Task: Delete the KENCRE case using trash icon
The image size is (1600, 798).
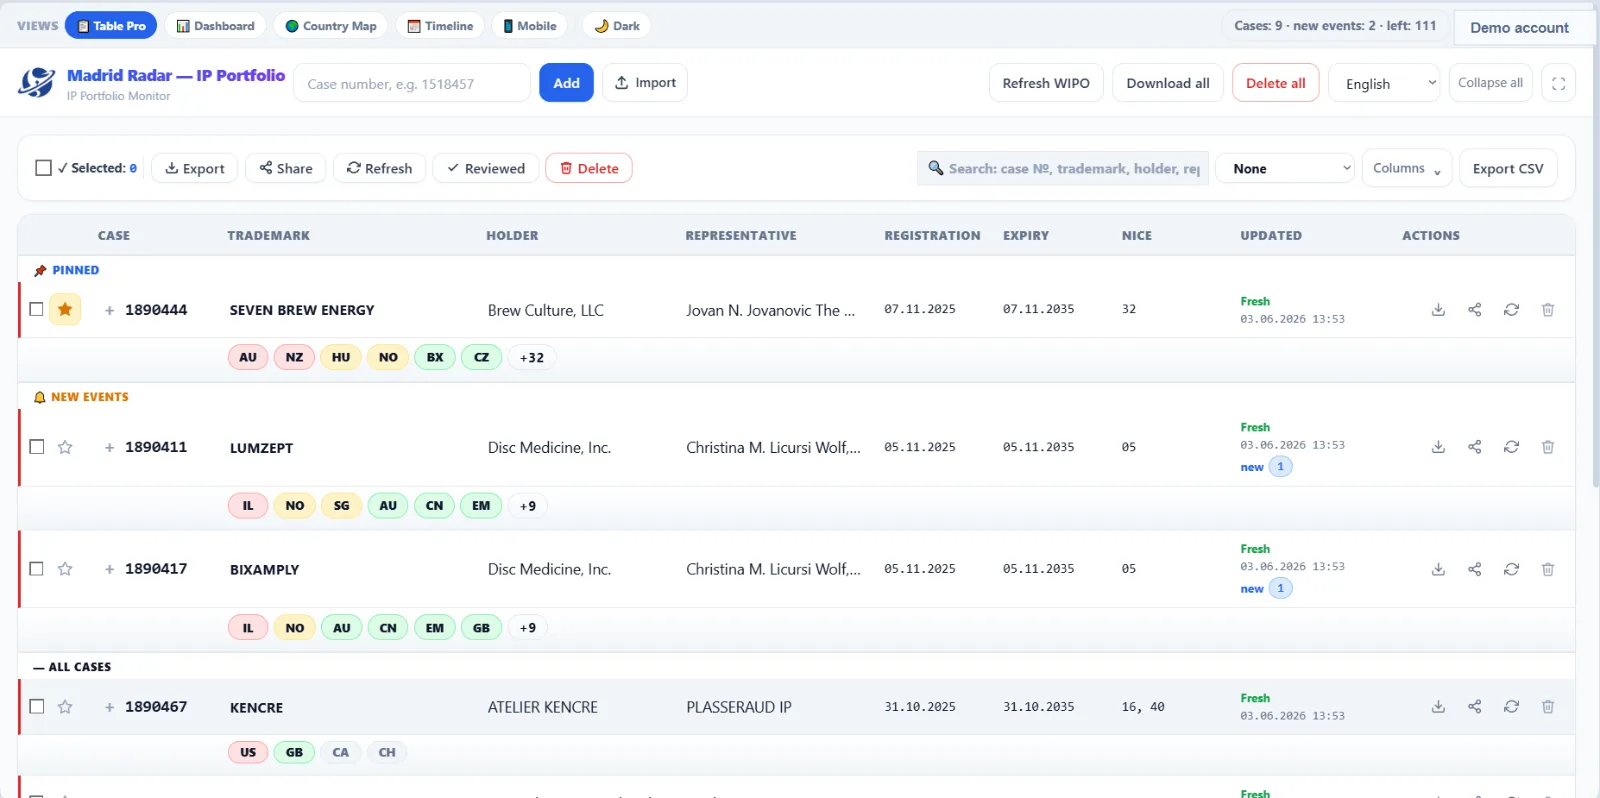Action: pyautogui.click(x=1548, y=707)
